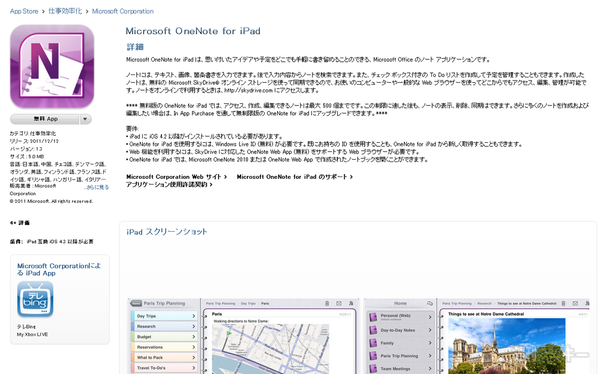The width and height of the screenshot is (600, 374).
Task: Click the Paris map screenshot thumbnail
Action: coord(271,349)
